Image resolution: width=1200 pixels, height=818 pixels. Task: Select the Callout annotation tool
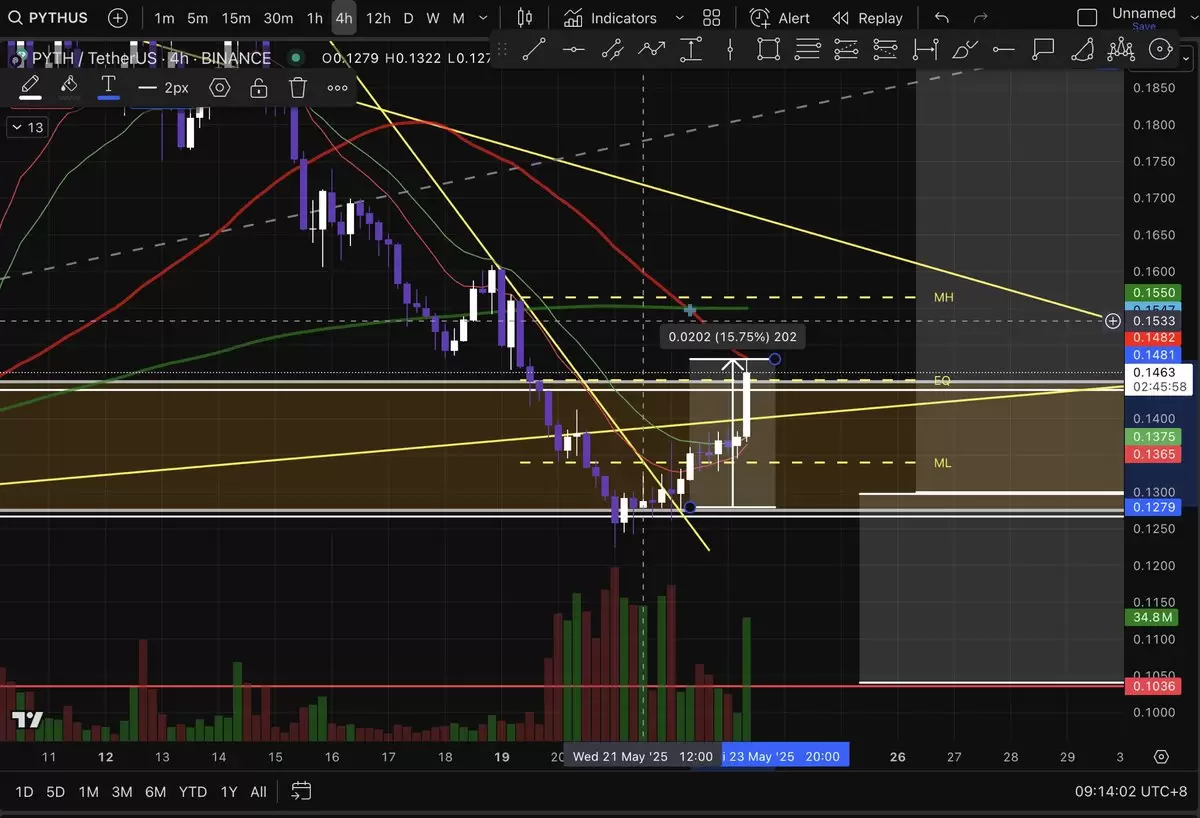(x=1043, y=49)
